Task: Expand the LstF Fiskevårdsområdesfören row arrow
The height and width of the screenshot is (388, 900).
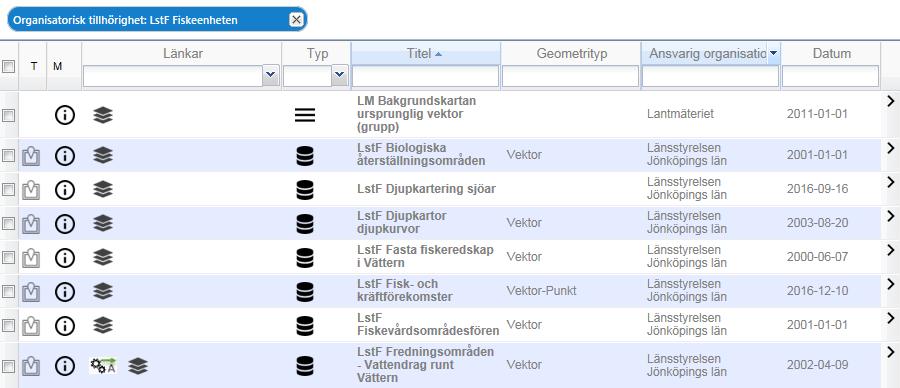Action: 891,318
